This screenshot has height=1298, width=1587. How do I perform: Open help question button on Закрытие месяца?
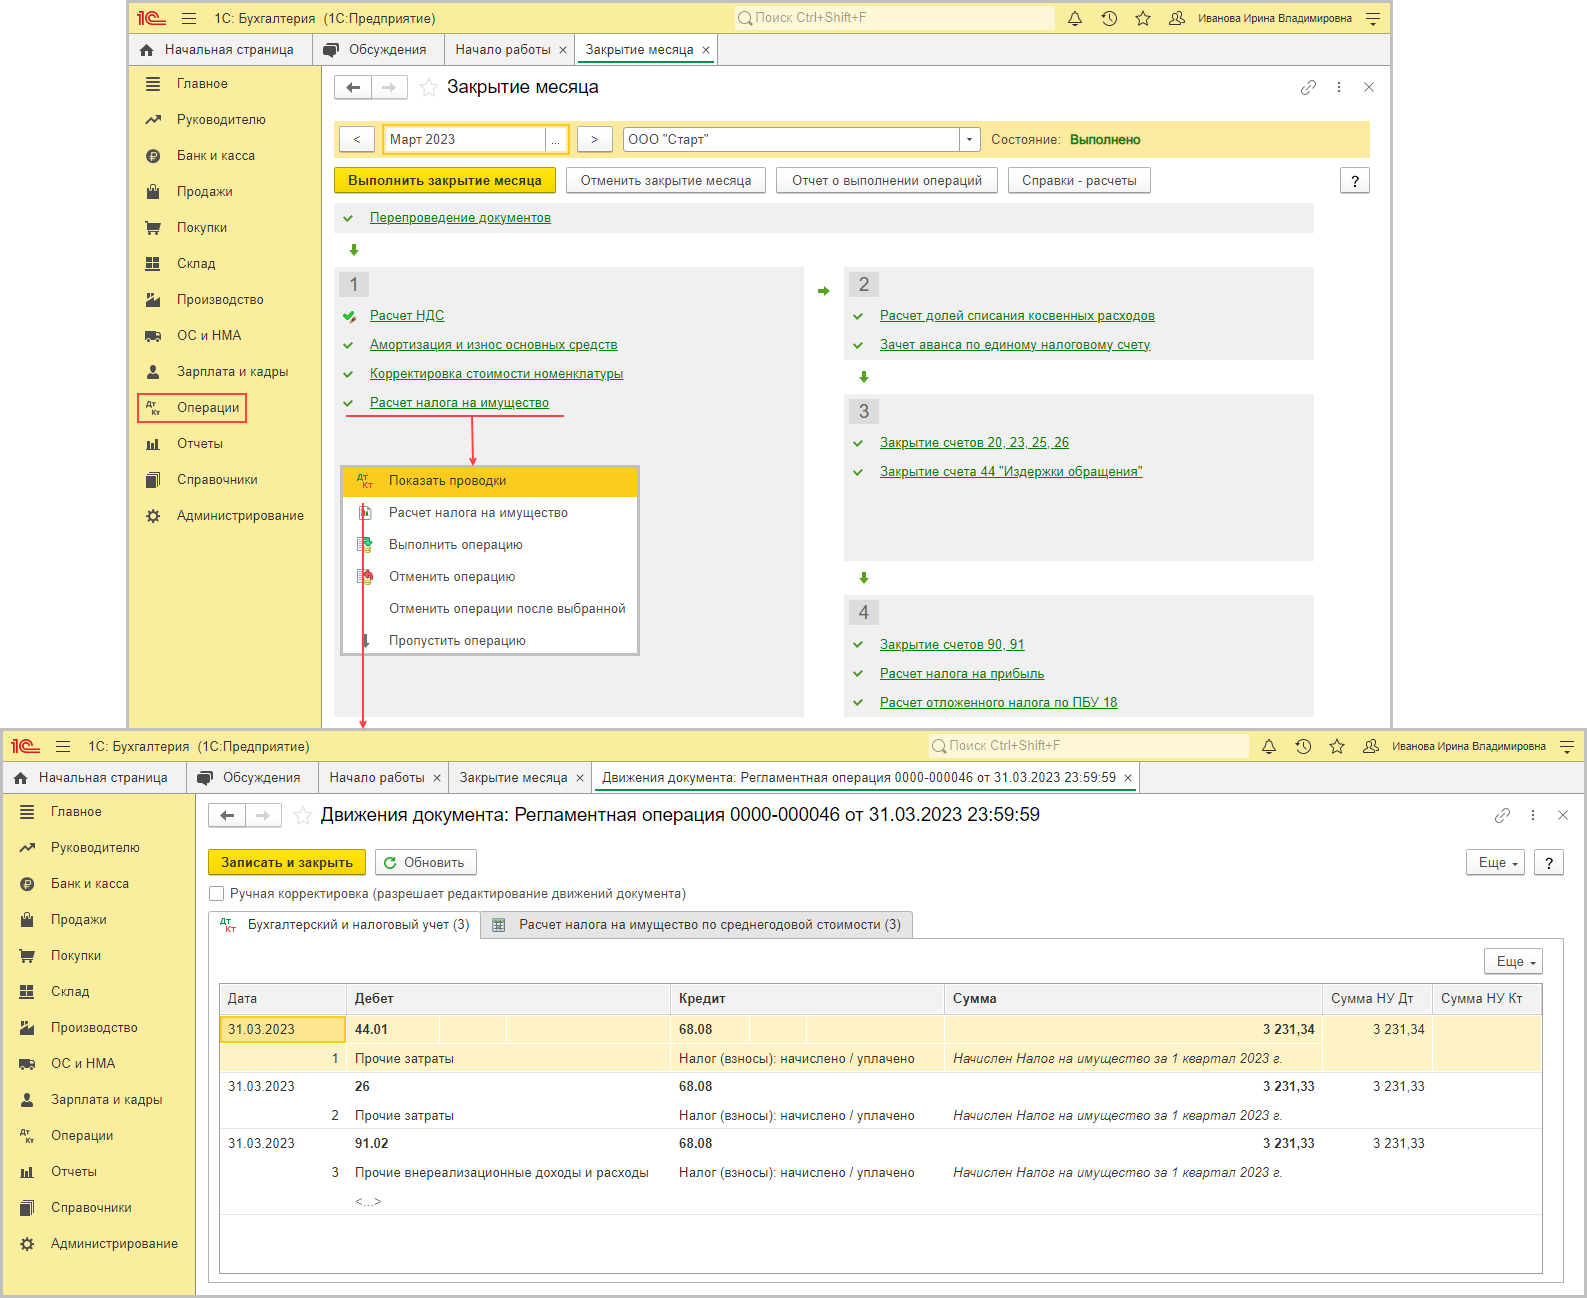pos(1355,181)
